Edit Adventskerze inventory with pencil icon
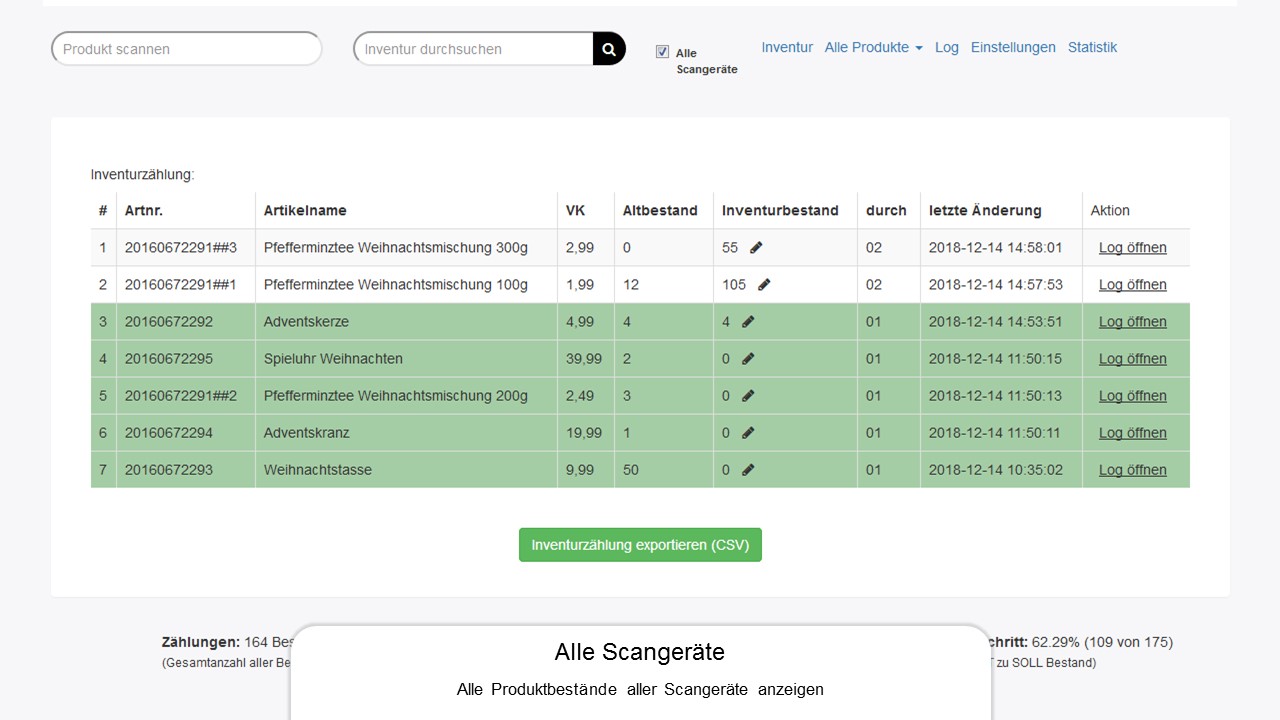 748,322
